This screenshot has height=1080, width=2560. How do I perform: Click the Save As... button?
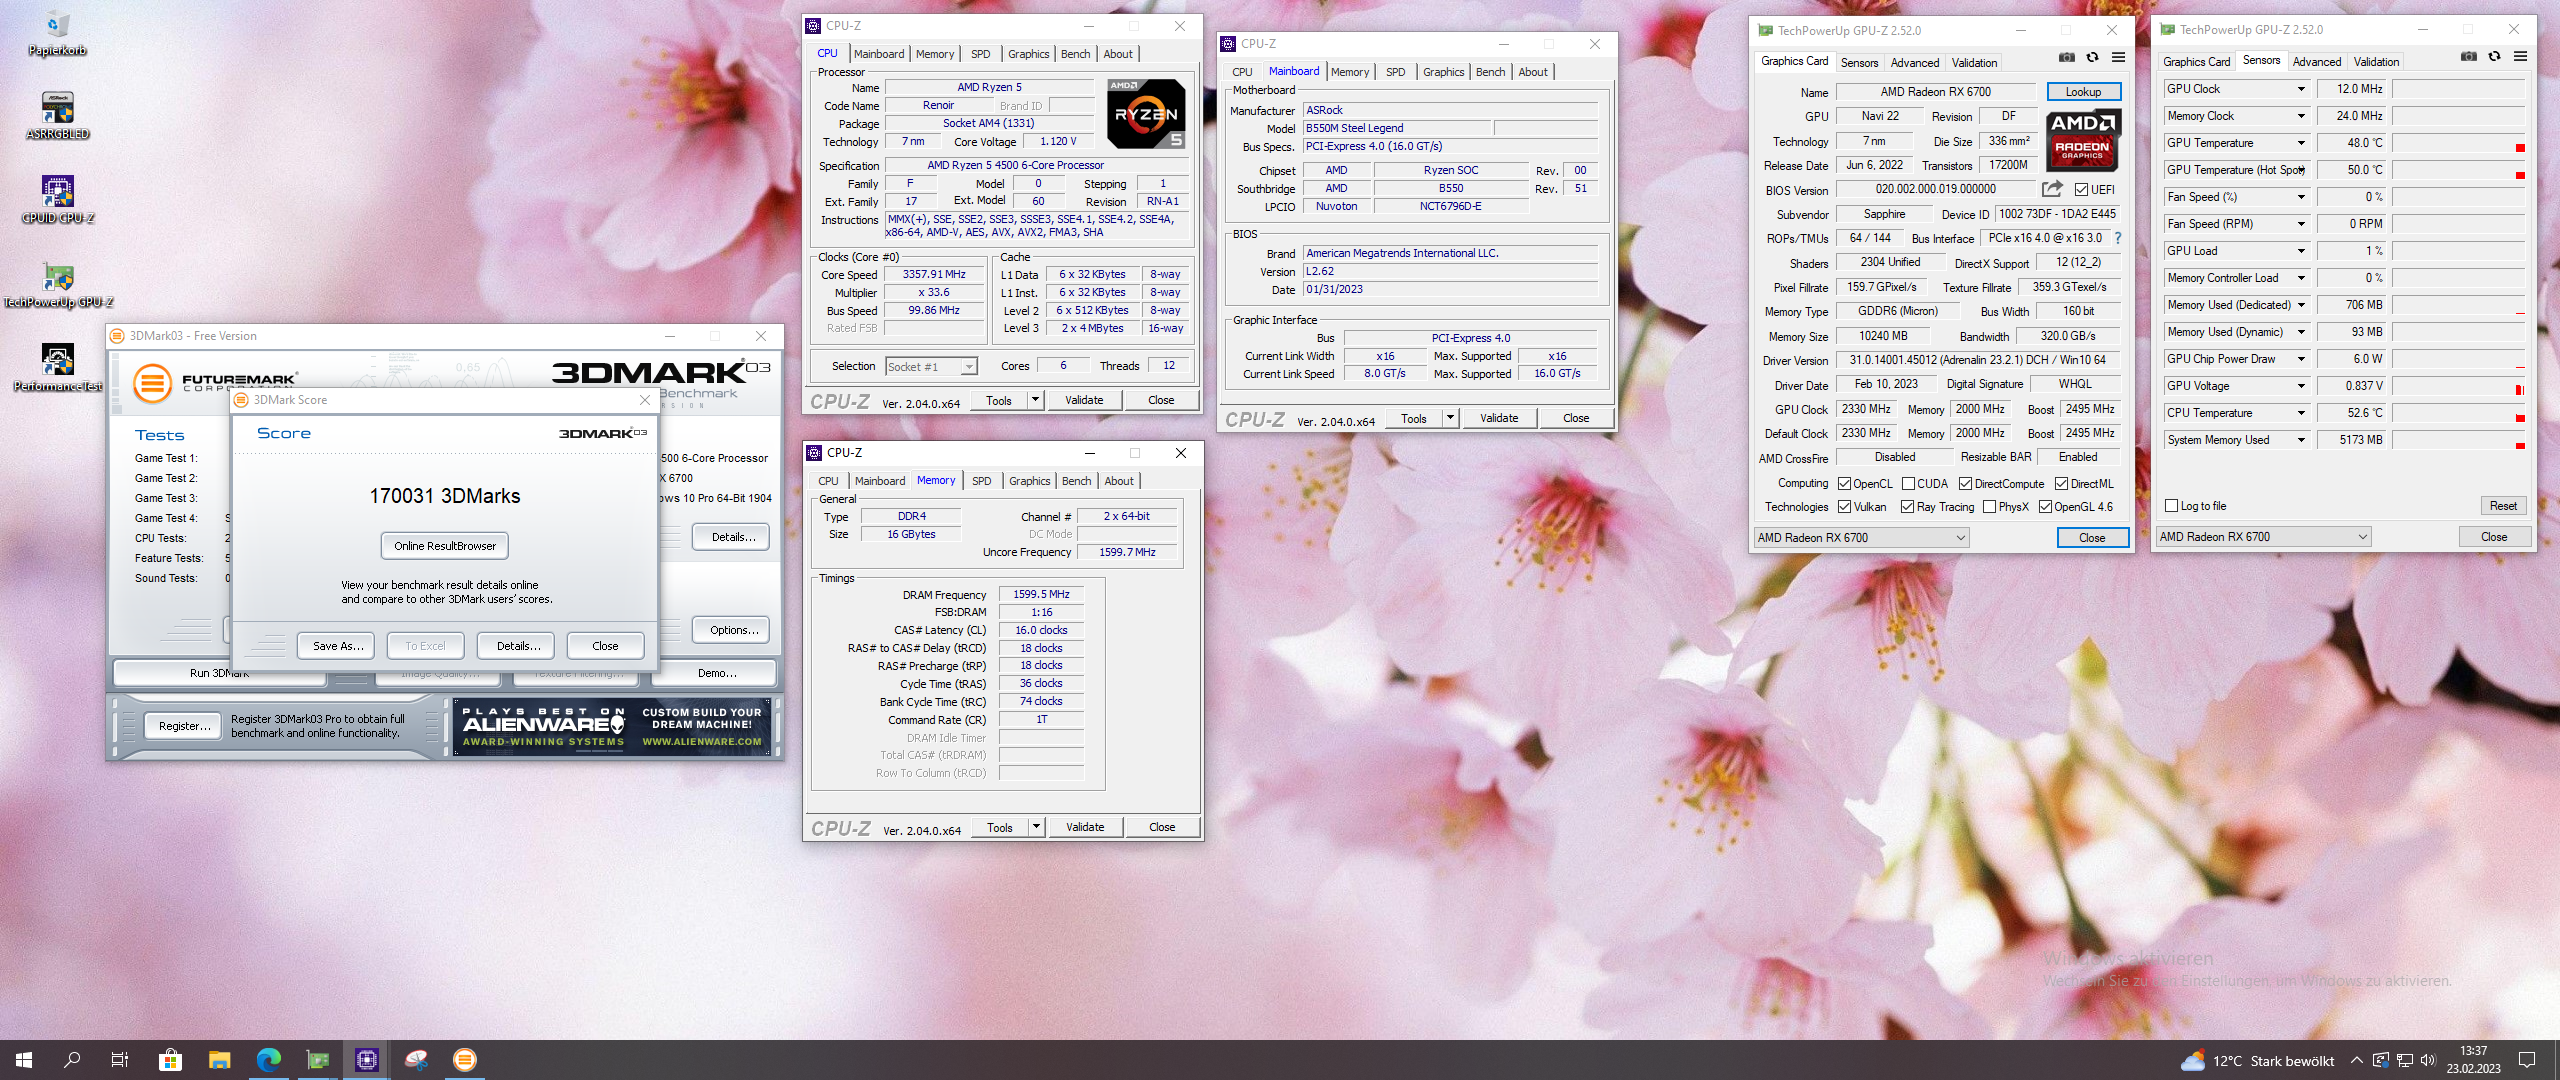(x=337, y=646)
